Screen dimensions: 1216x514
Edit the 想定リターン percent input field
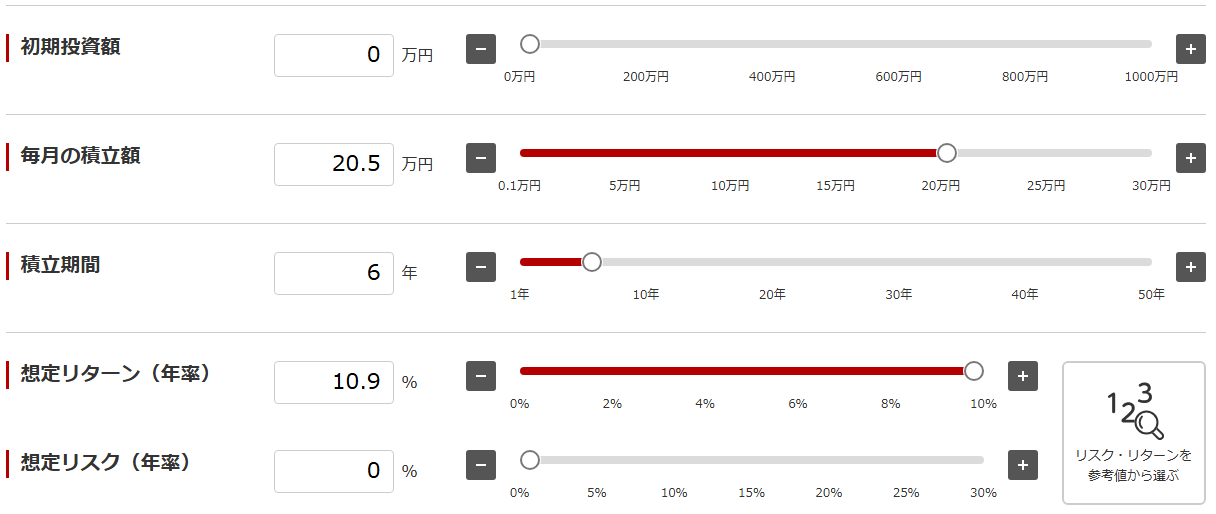[x=334, y=382]
